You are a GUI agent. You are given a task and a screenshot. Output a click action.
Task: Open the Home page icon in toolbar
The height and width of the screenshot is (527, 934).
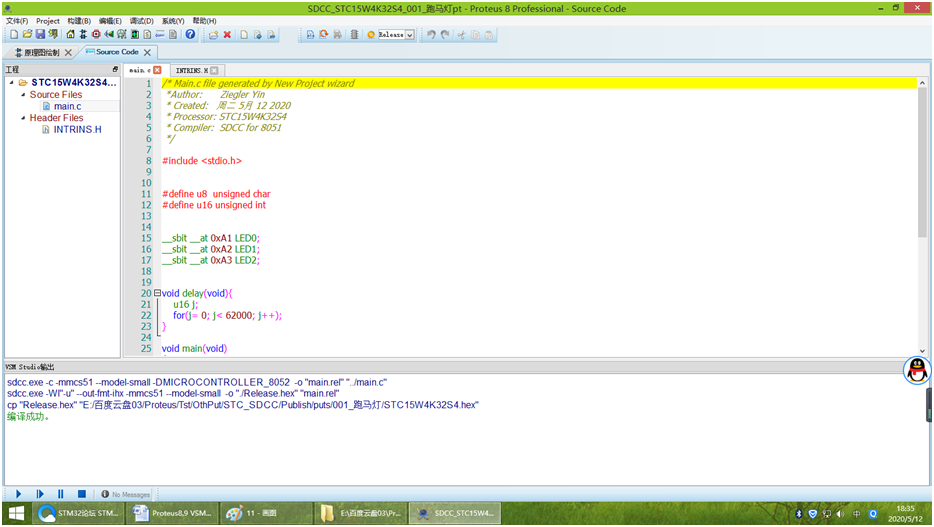pos(70,34)
